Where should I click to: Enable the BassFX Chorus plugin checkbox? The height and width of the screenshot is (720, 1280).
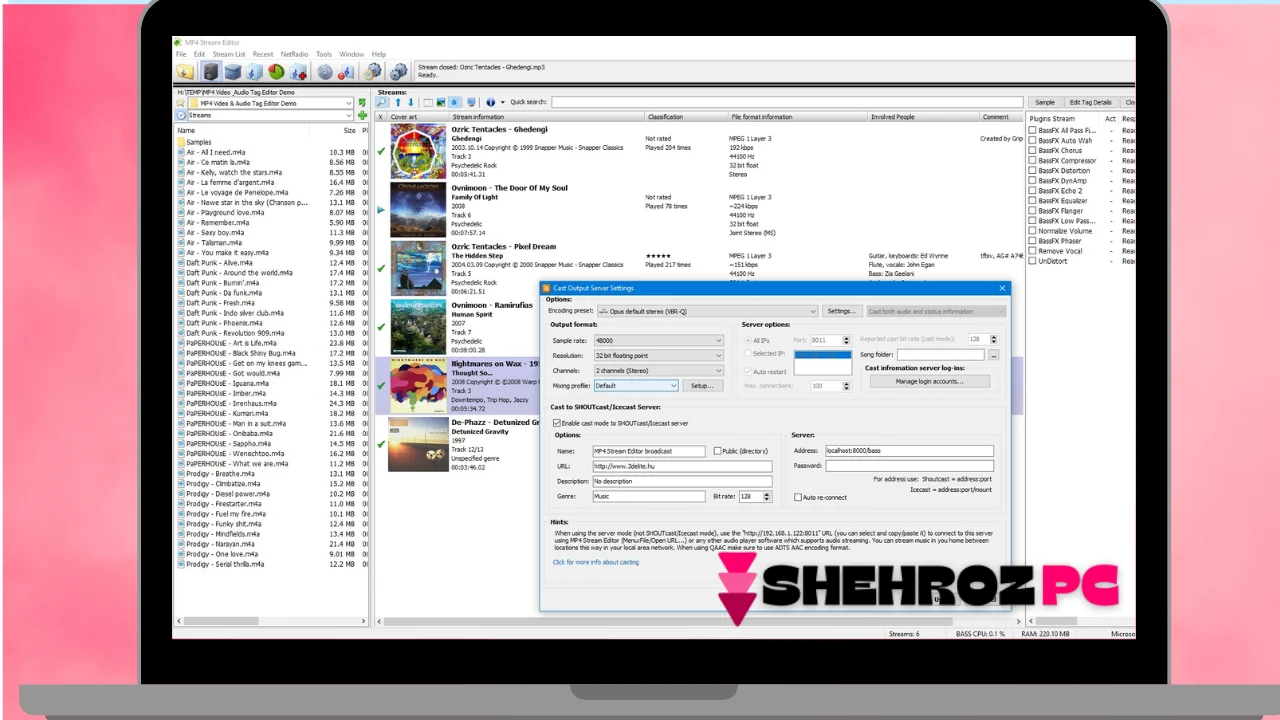[1033, 151]
